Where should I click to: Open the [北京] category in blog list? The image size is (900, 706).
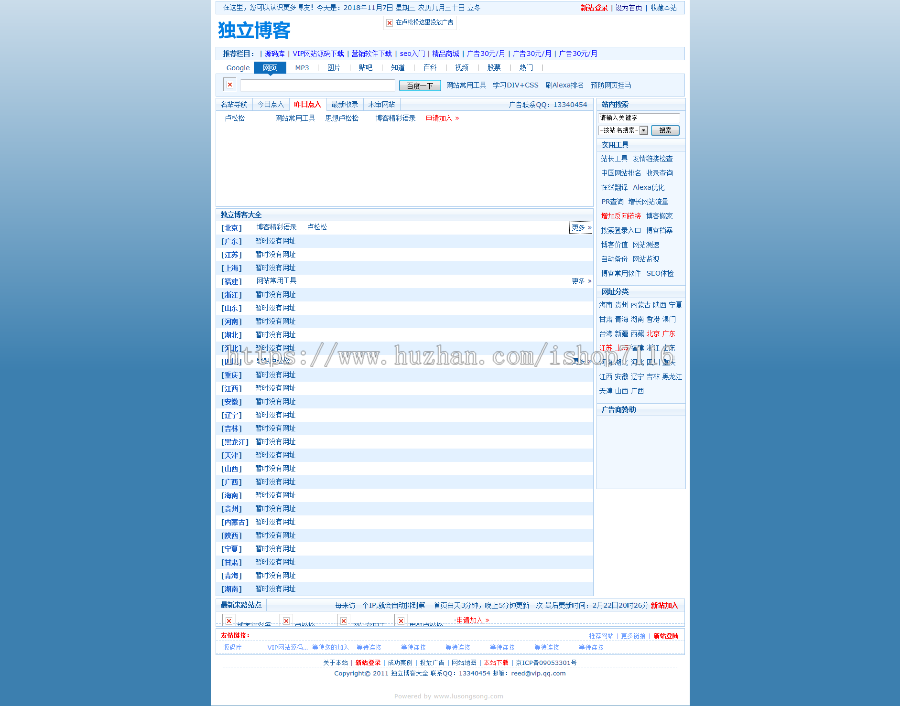click(x=231, y=228)
